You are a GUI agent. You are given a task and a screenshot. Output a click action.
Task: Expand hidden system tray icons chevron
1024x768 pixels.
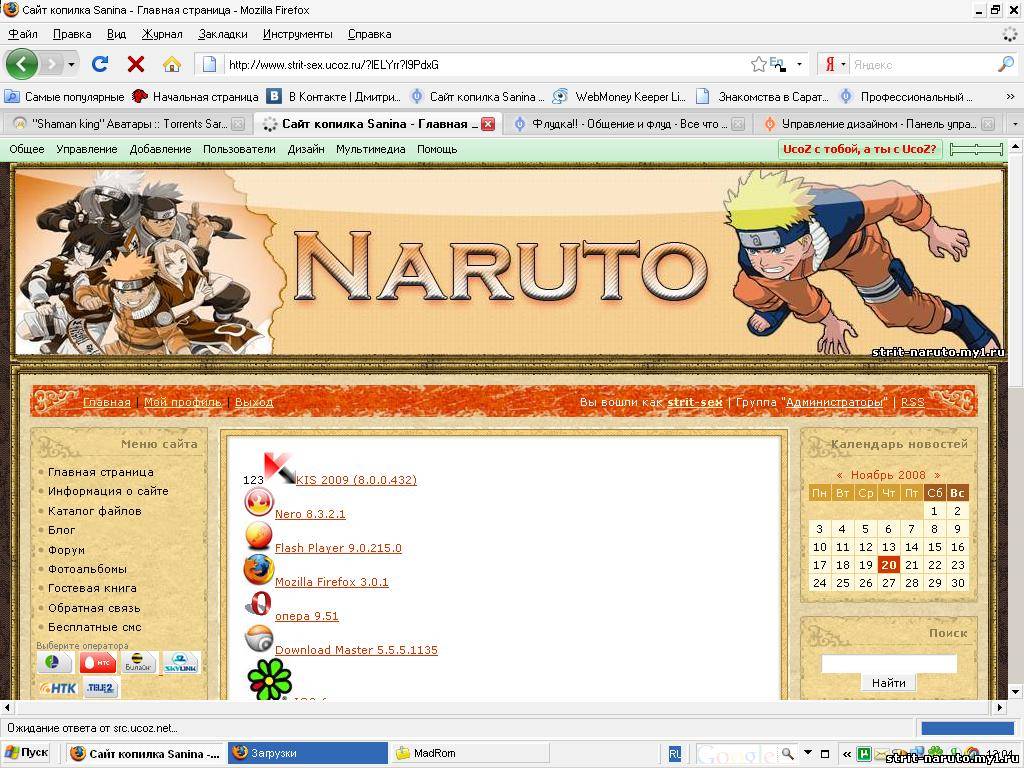(847, 754)
